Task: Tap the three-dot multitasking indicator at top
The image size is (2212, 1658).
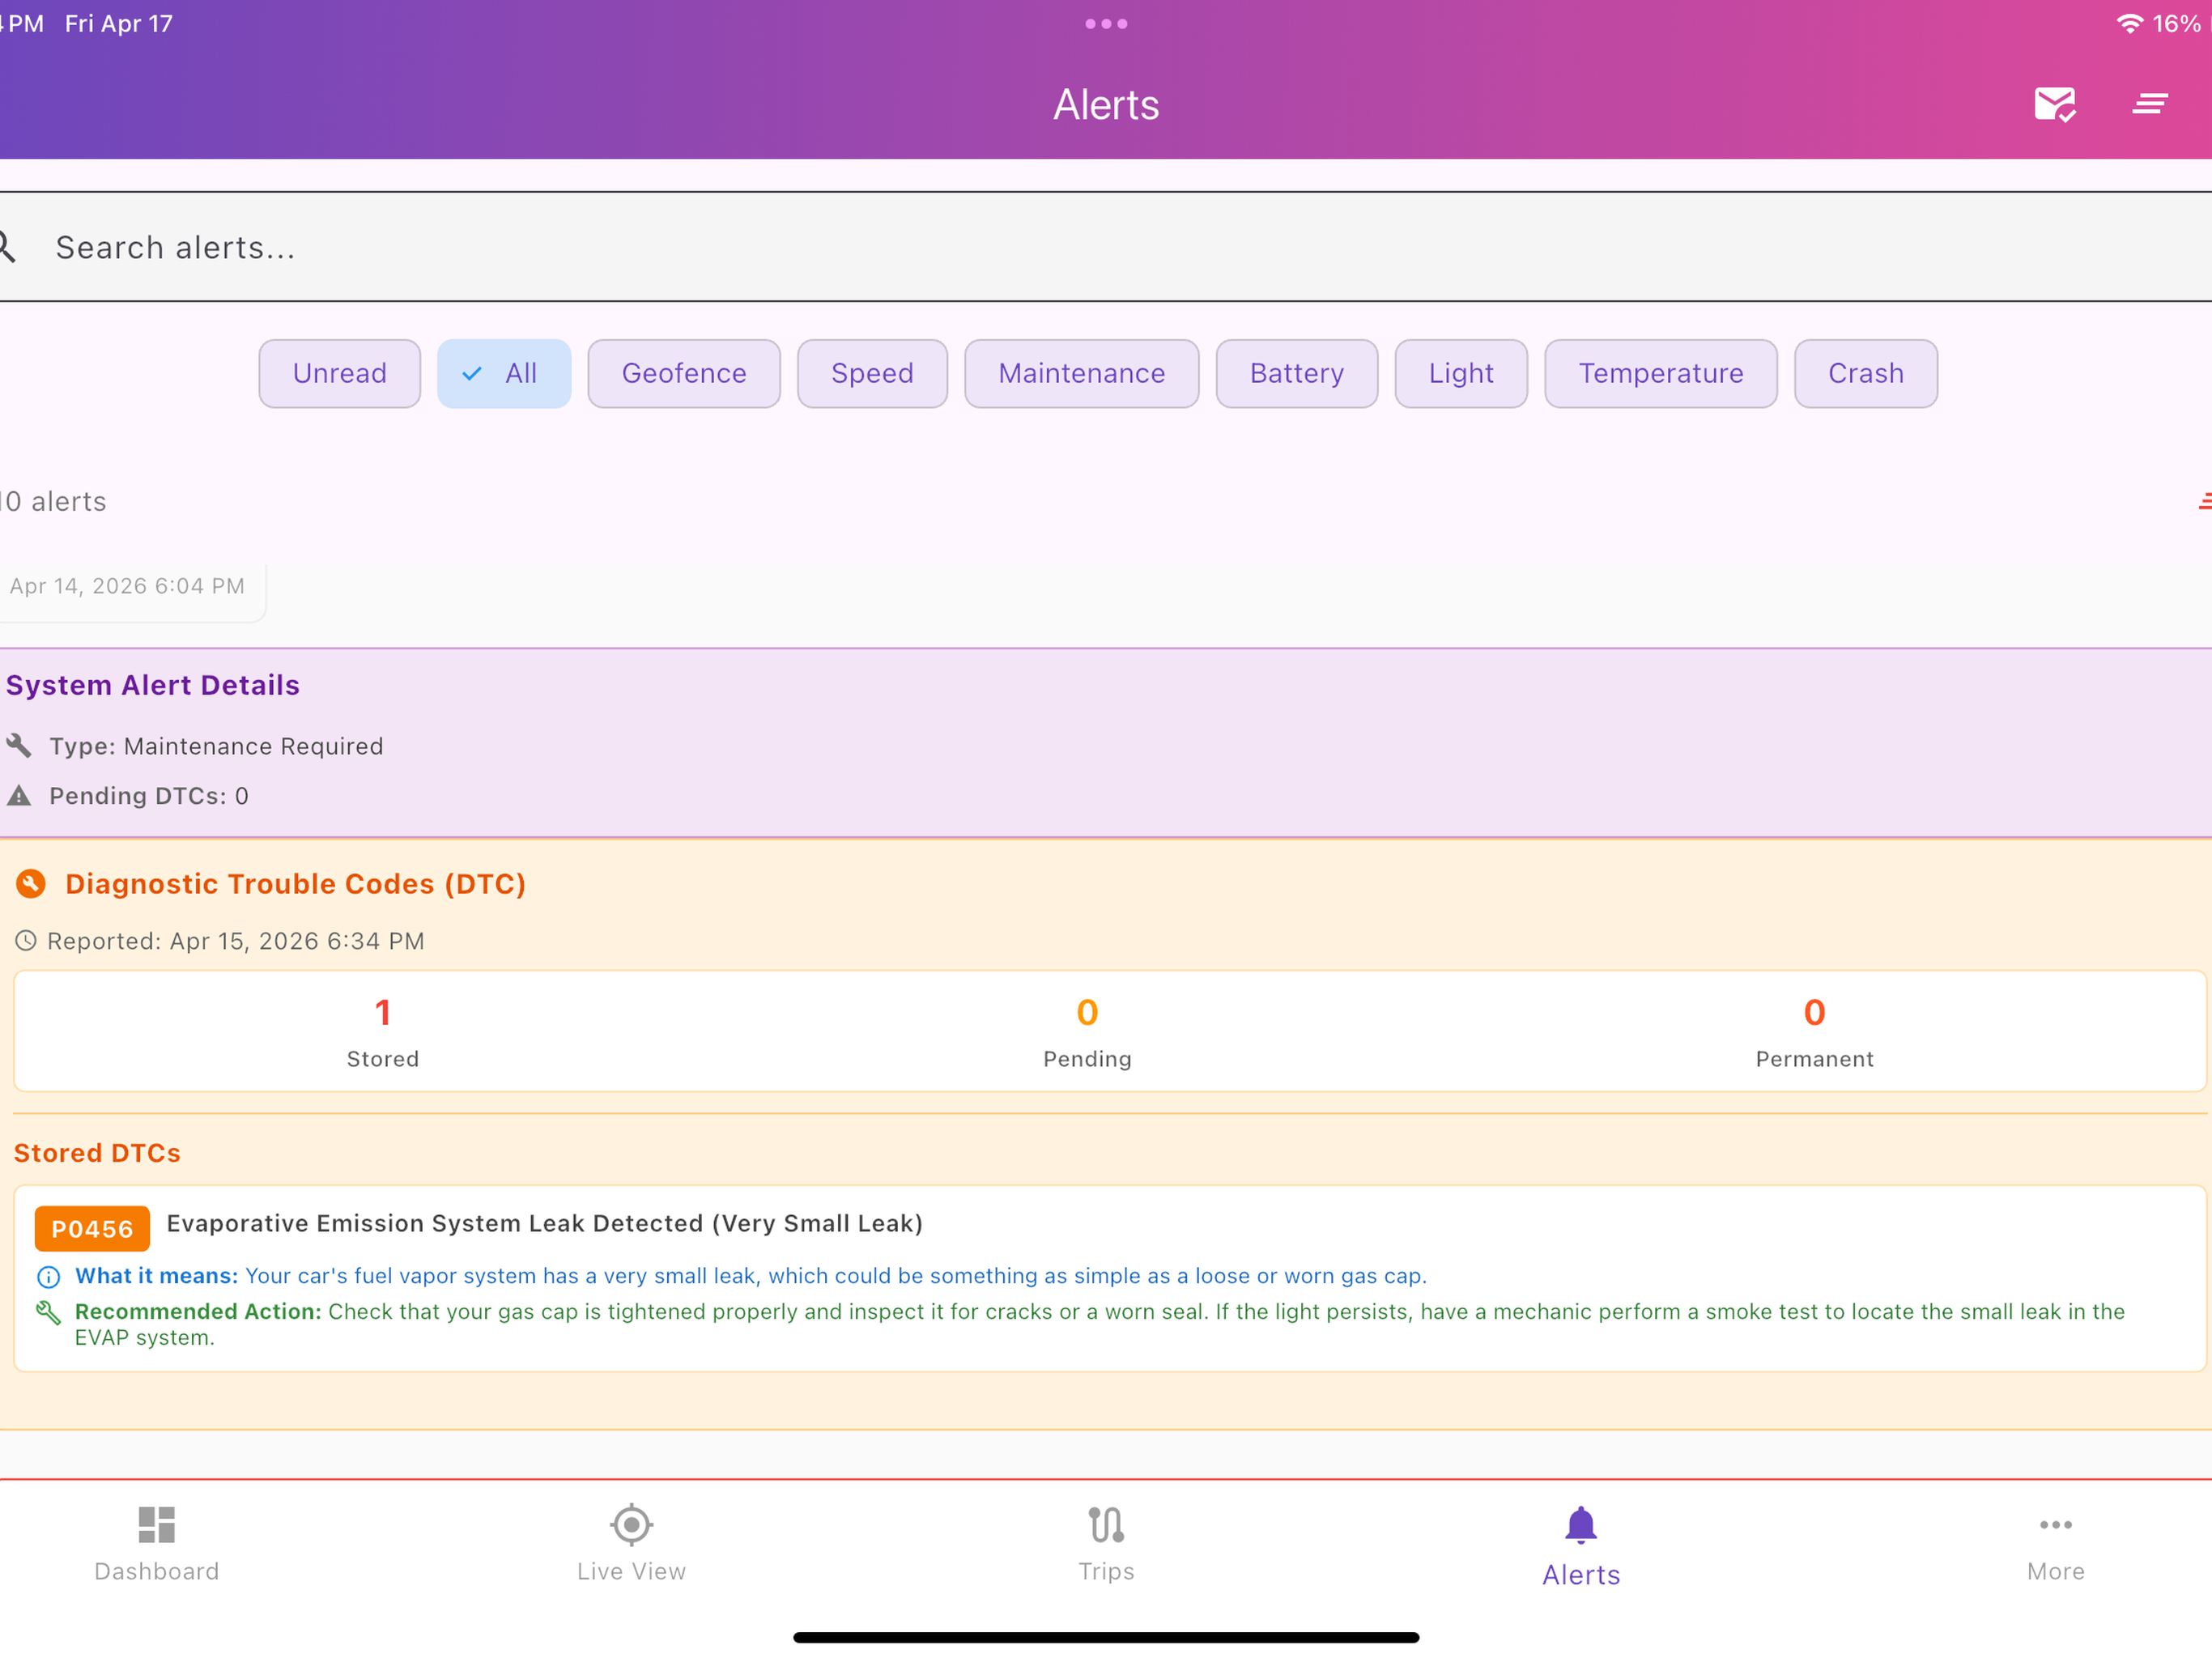Action: [x=1106, y=23]
